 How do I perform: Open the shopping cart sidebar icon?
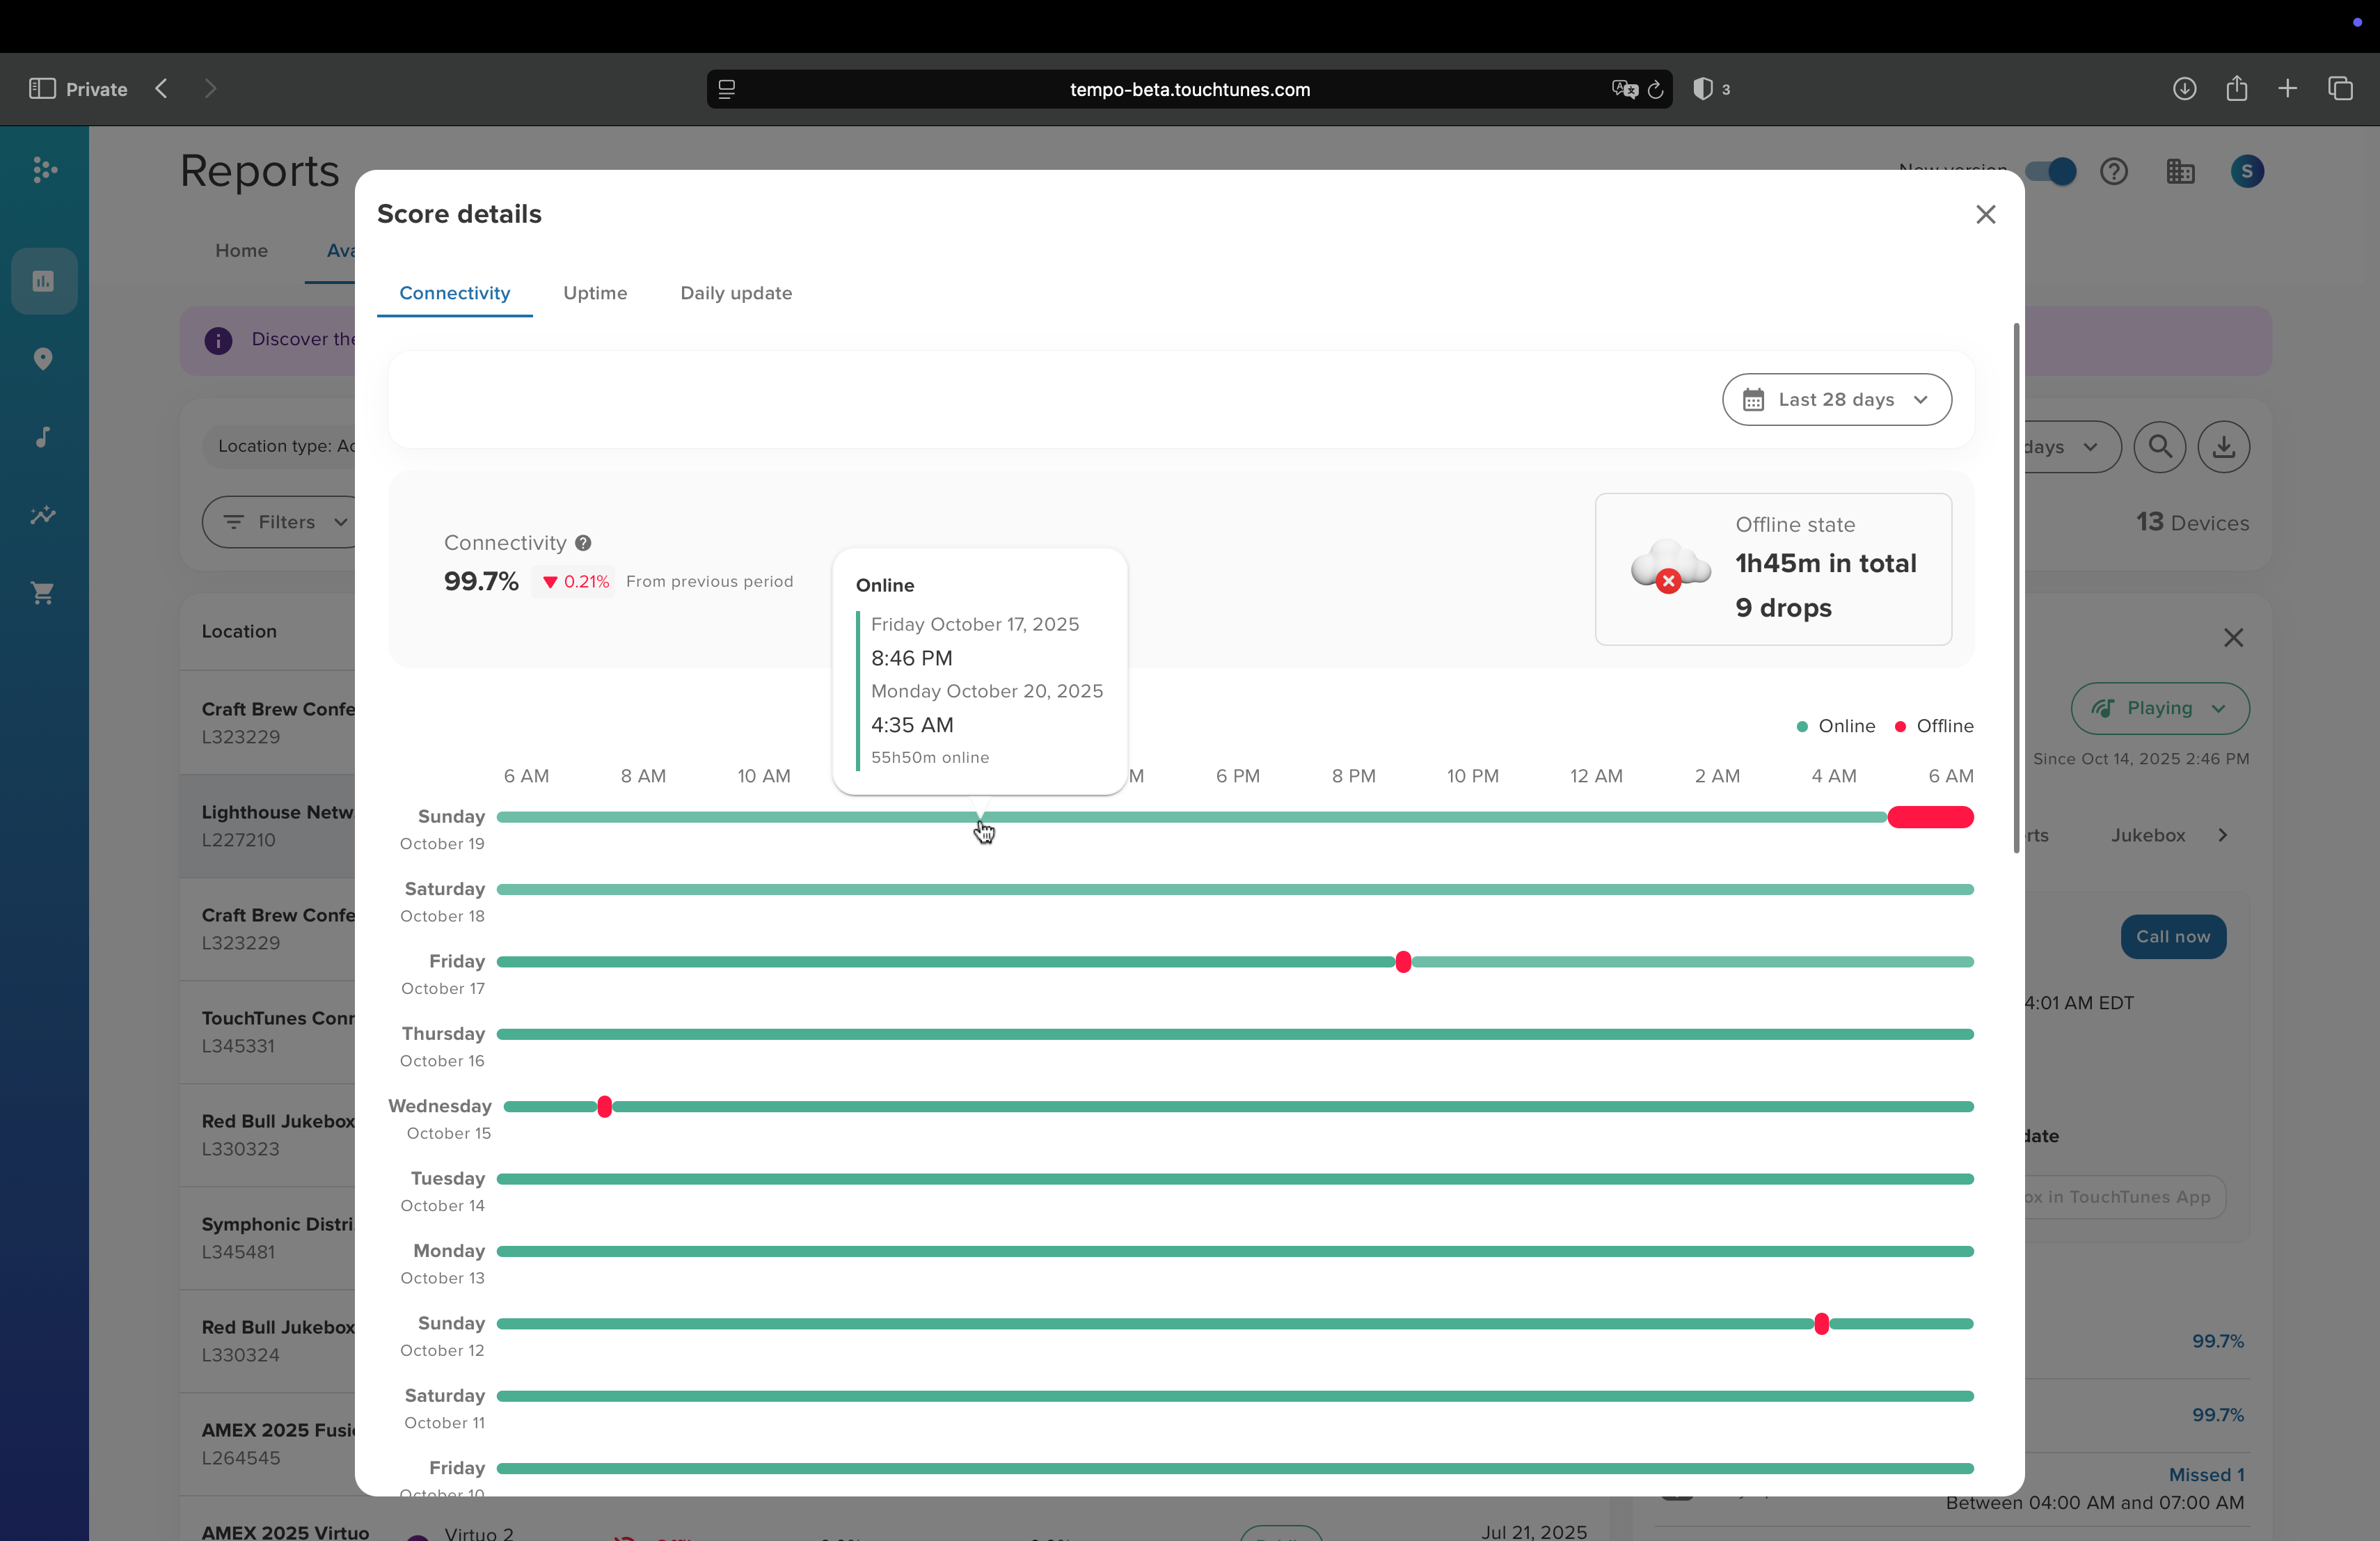click(43, 593)
